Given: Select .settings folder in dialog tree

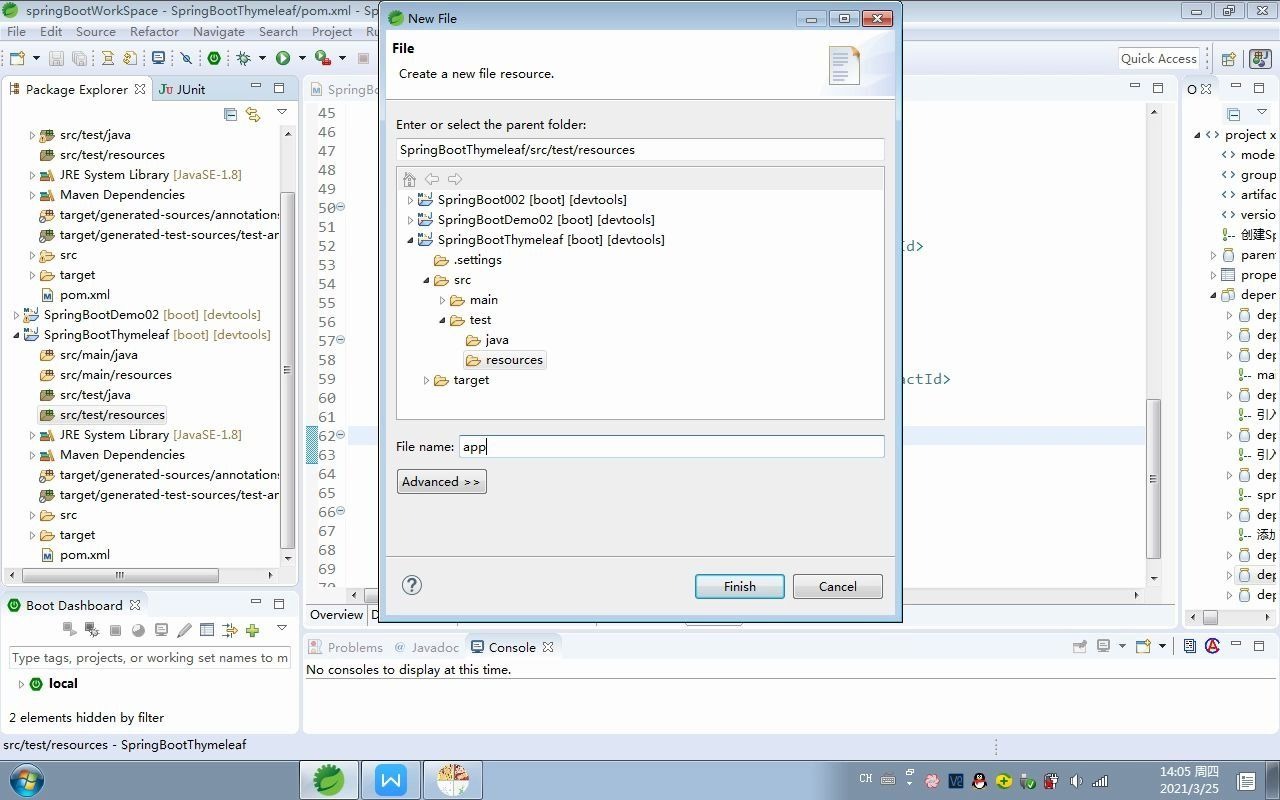Looking at the screenshot, I should 468,260.
